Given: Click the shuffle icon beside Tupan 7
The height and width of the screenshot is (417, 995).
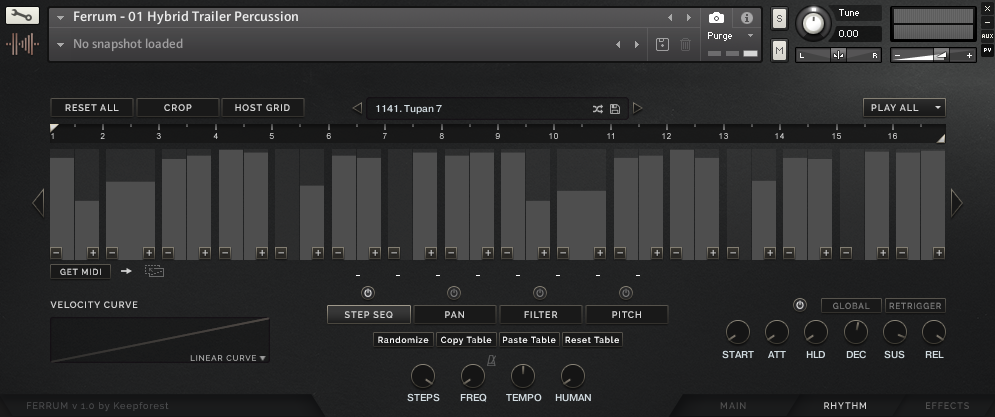Looking at the screenshot, I should (597, 108).
